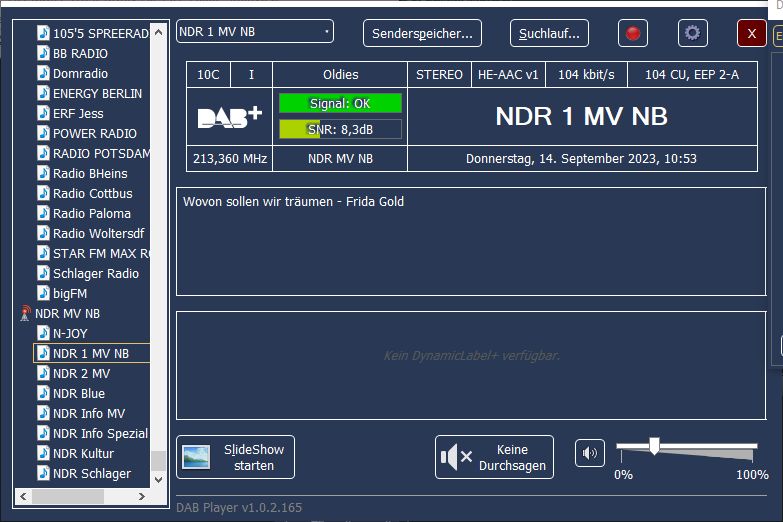The image size is (783, 522).
Task: Click the Signal OK indicator bar
Action: tap(340, 103)
